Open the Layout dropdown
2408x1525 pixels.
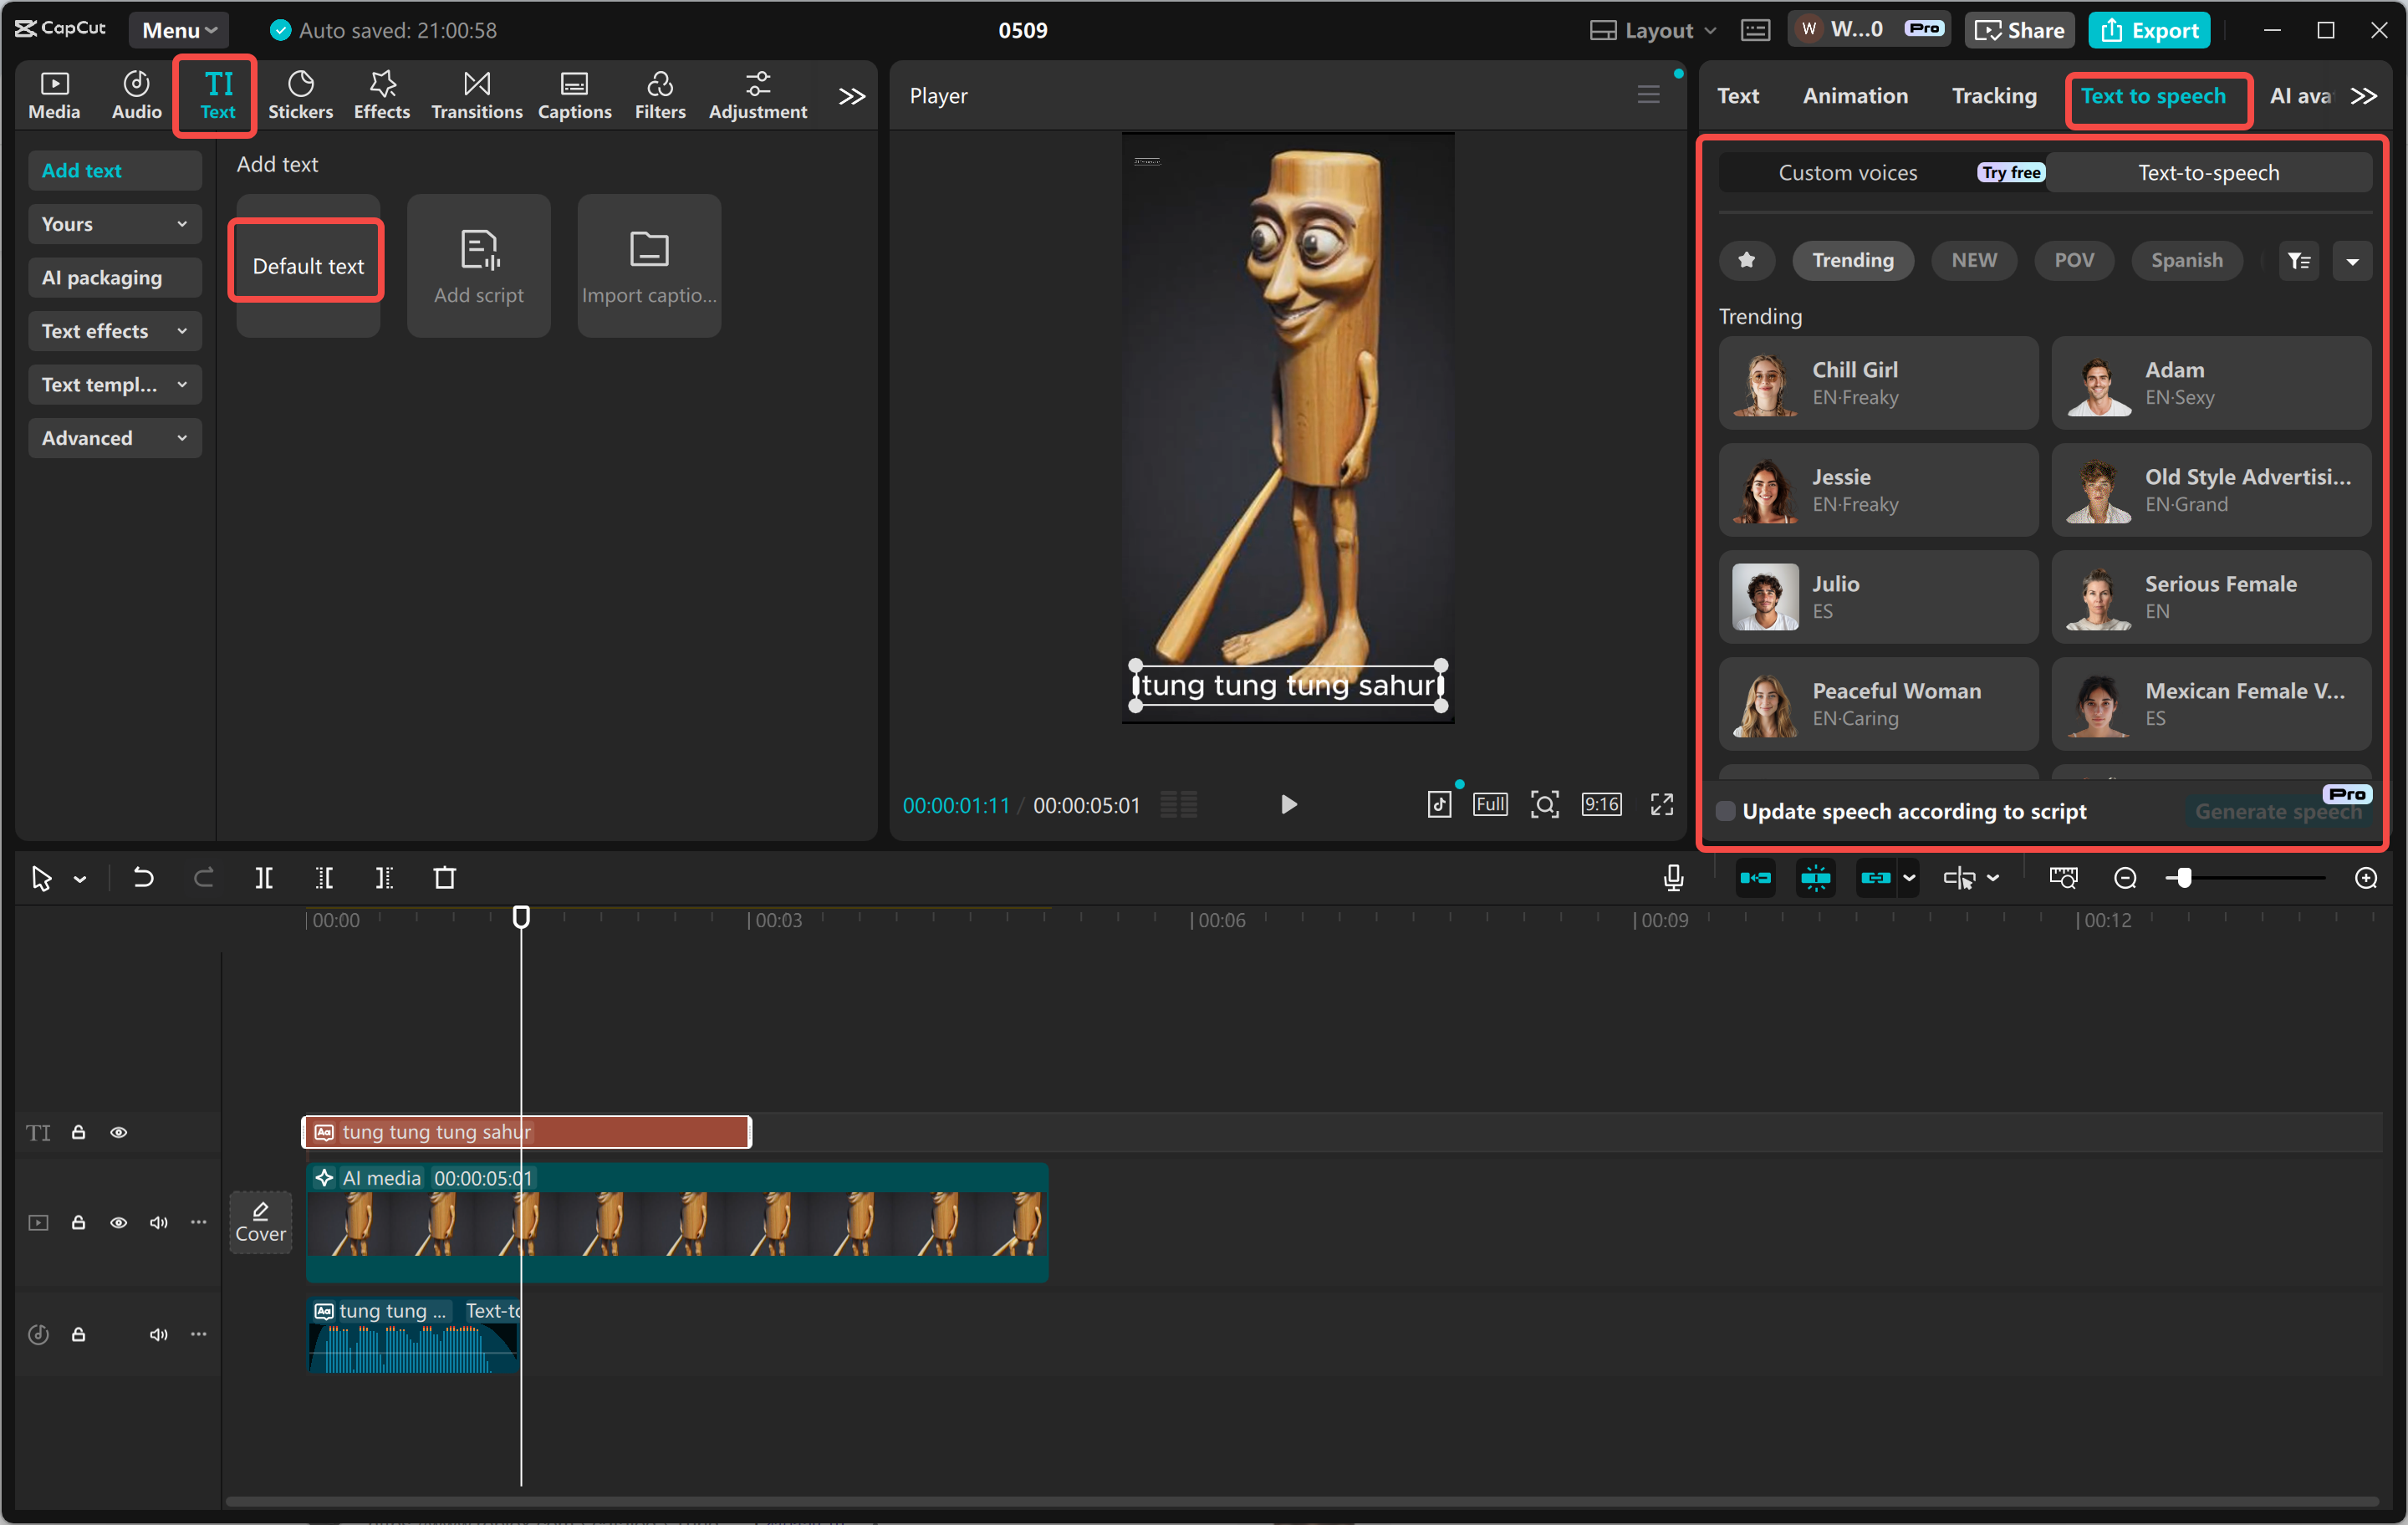(x=1651, y=30)
